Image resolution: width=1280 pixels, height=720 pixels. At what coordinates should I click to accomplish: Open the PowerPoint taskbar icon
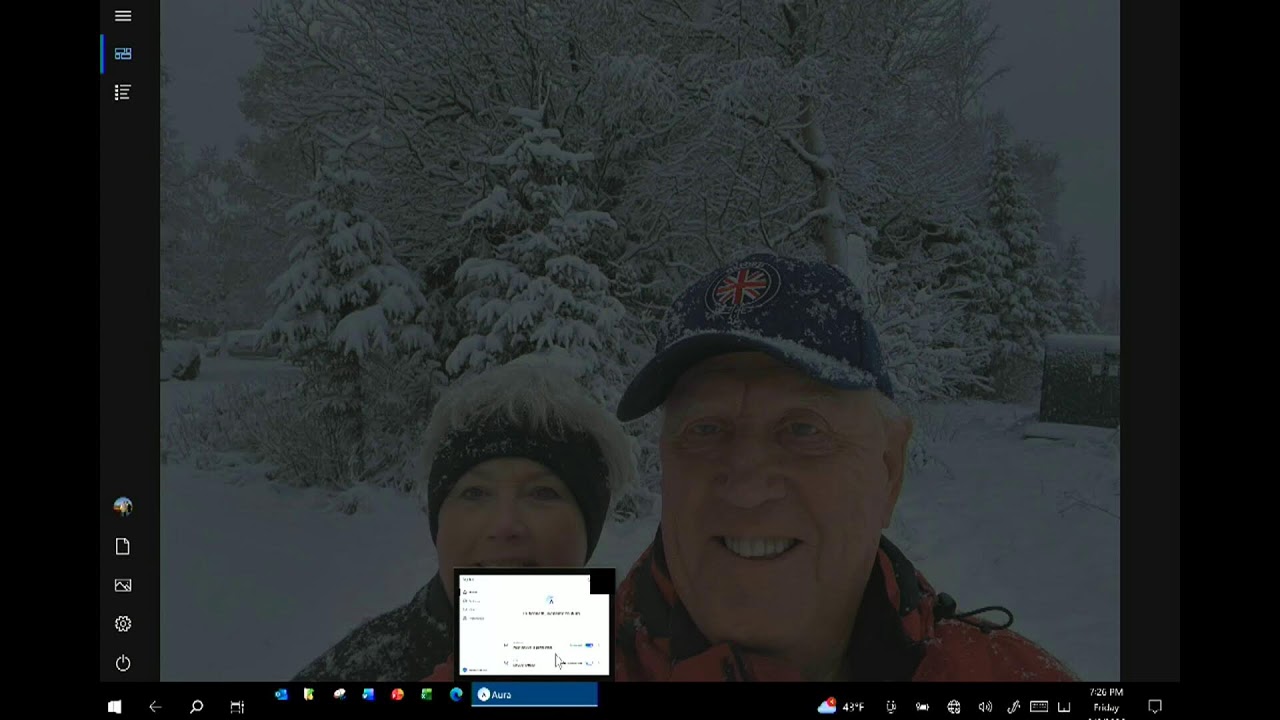tap(397, 694)
